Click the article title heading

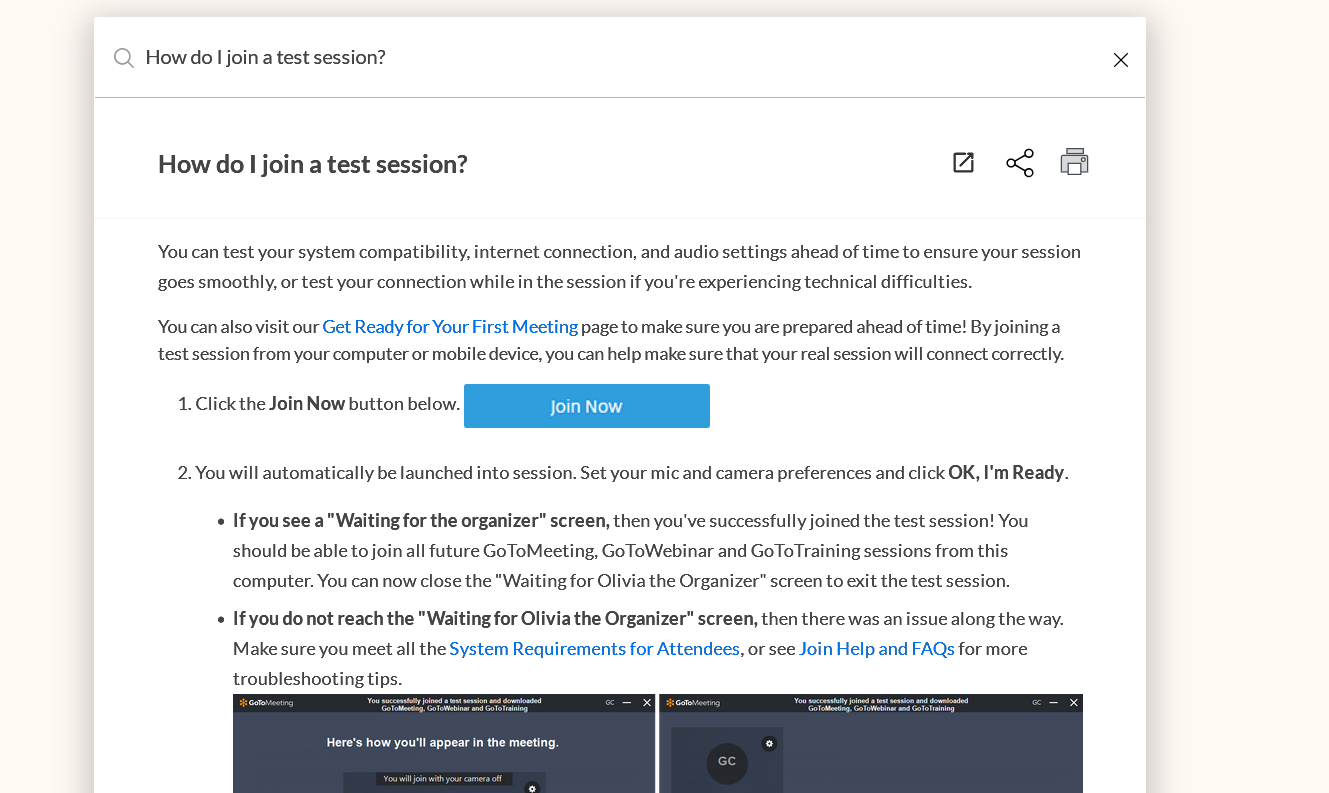pos(312,164)
